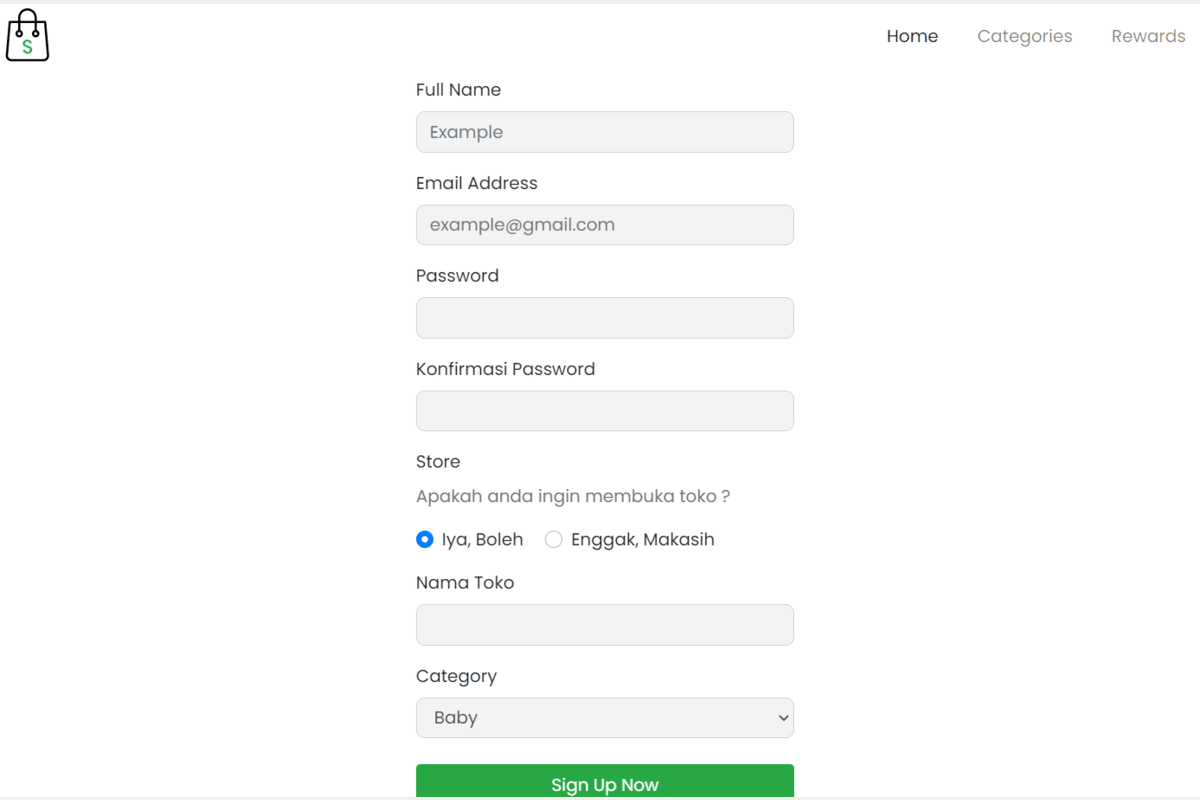Click the shopping bag logo icon
The image size is (1200, 800).
(x=27, y=36)
